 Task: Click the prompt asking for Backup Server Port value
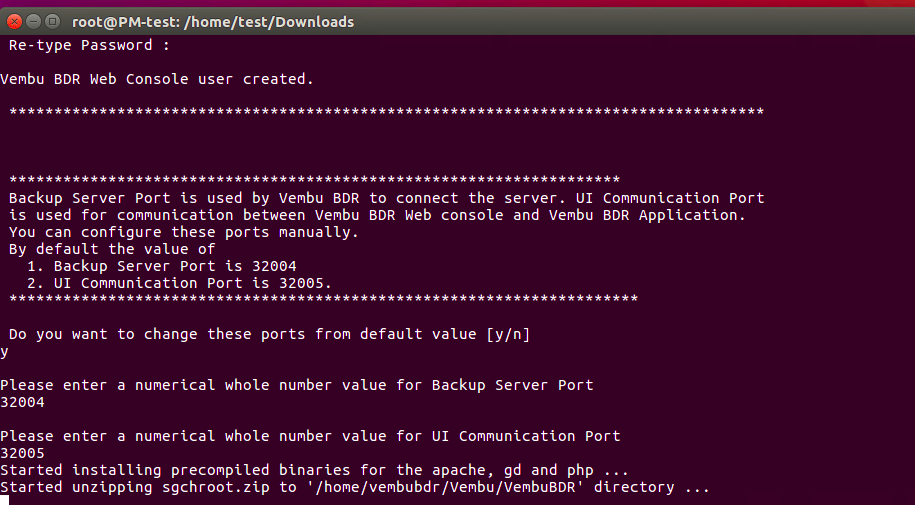(296, 385)
